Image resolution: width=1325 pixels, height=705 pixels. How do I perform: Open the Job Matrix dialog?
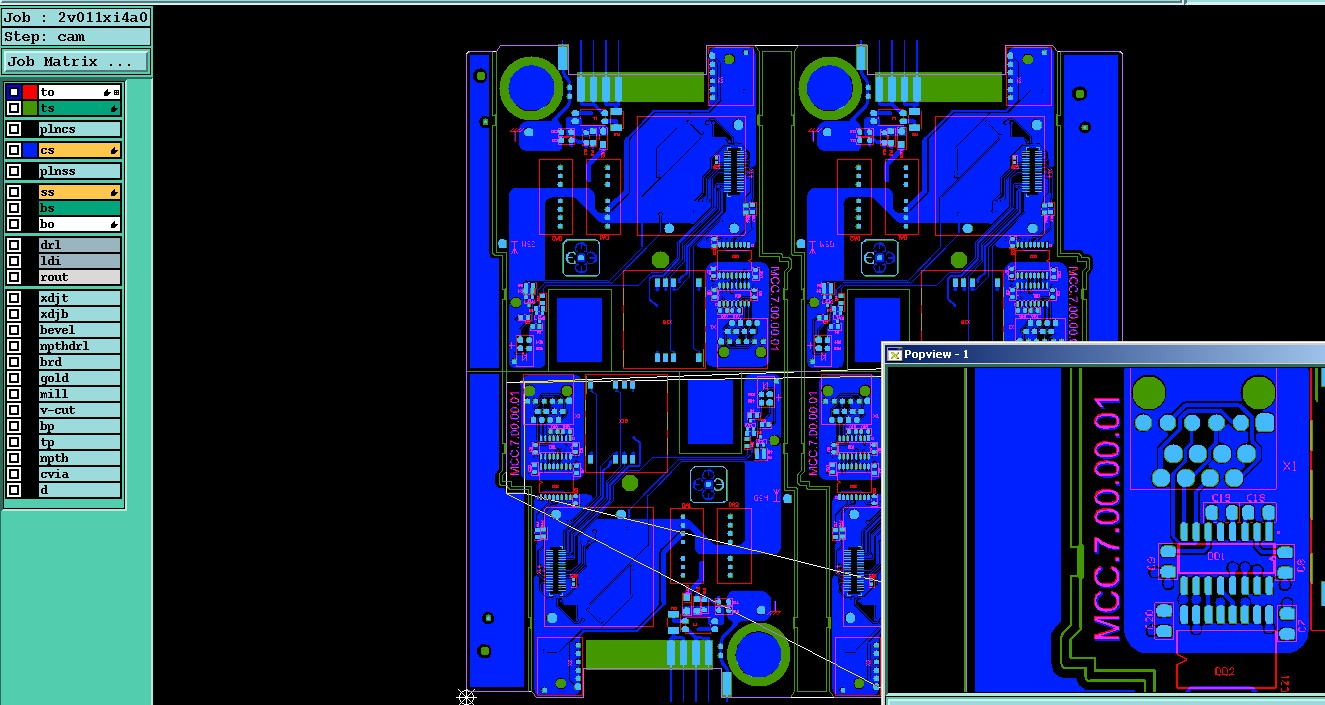click(76, 61)
